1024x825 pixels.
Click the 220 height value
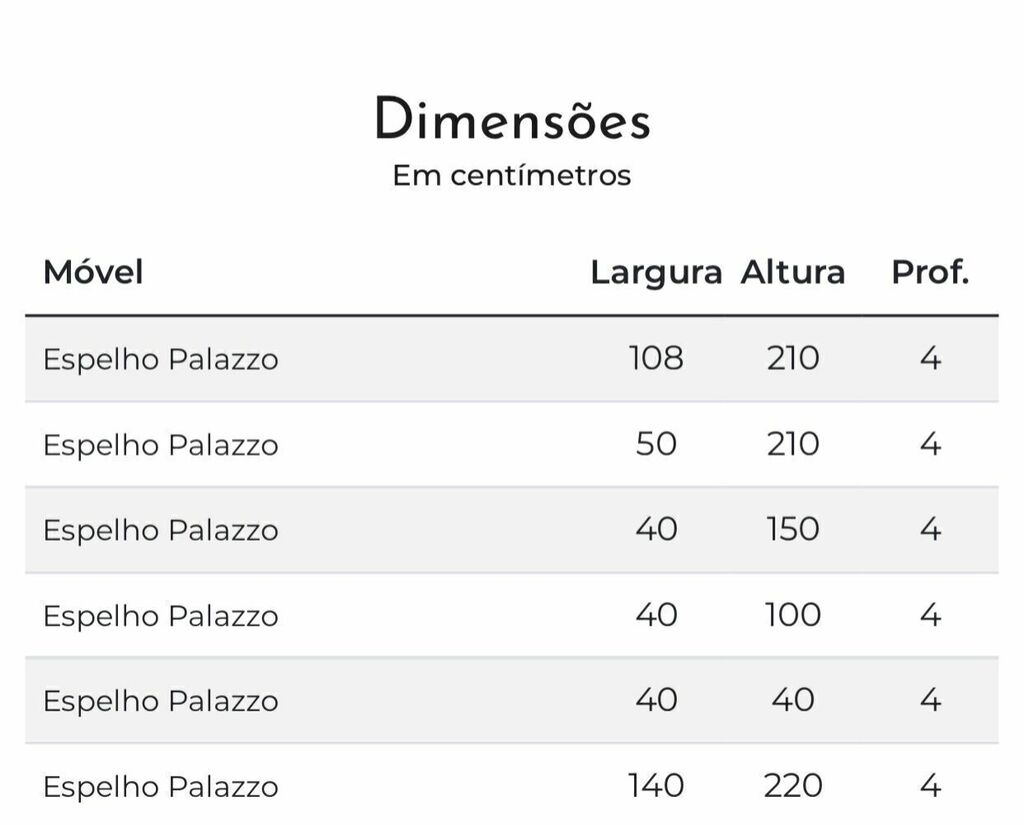(793, 786)
